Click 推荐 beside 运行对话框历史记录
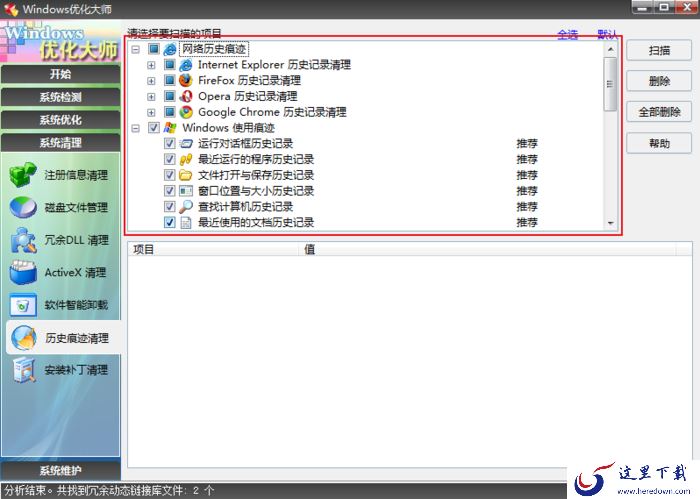The image size is (700, 499). 527,143
